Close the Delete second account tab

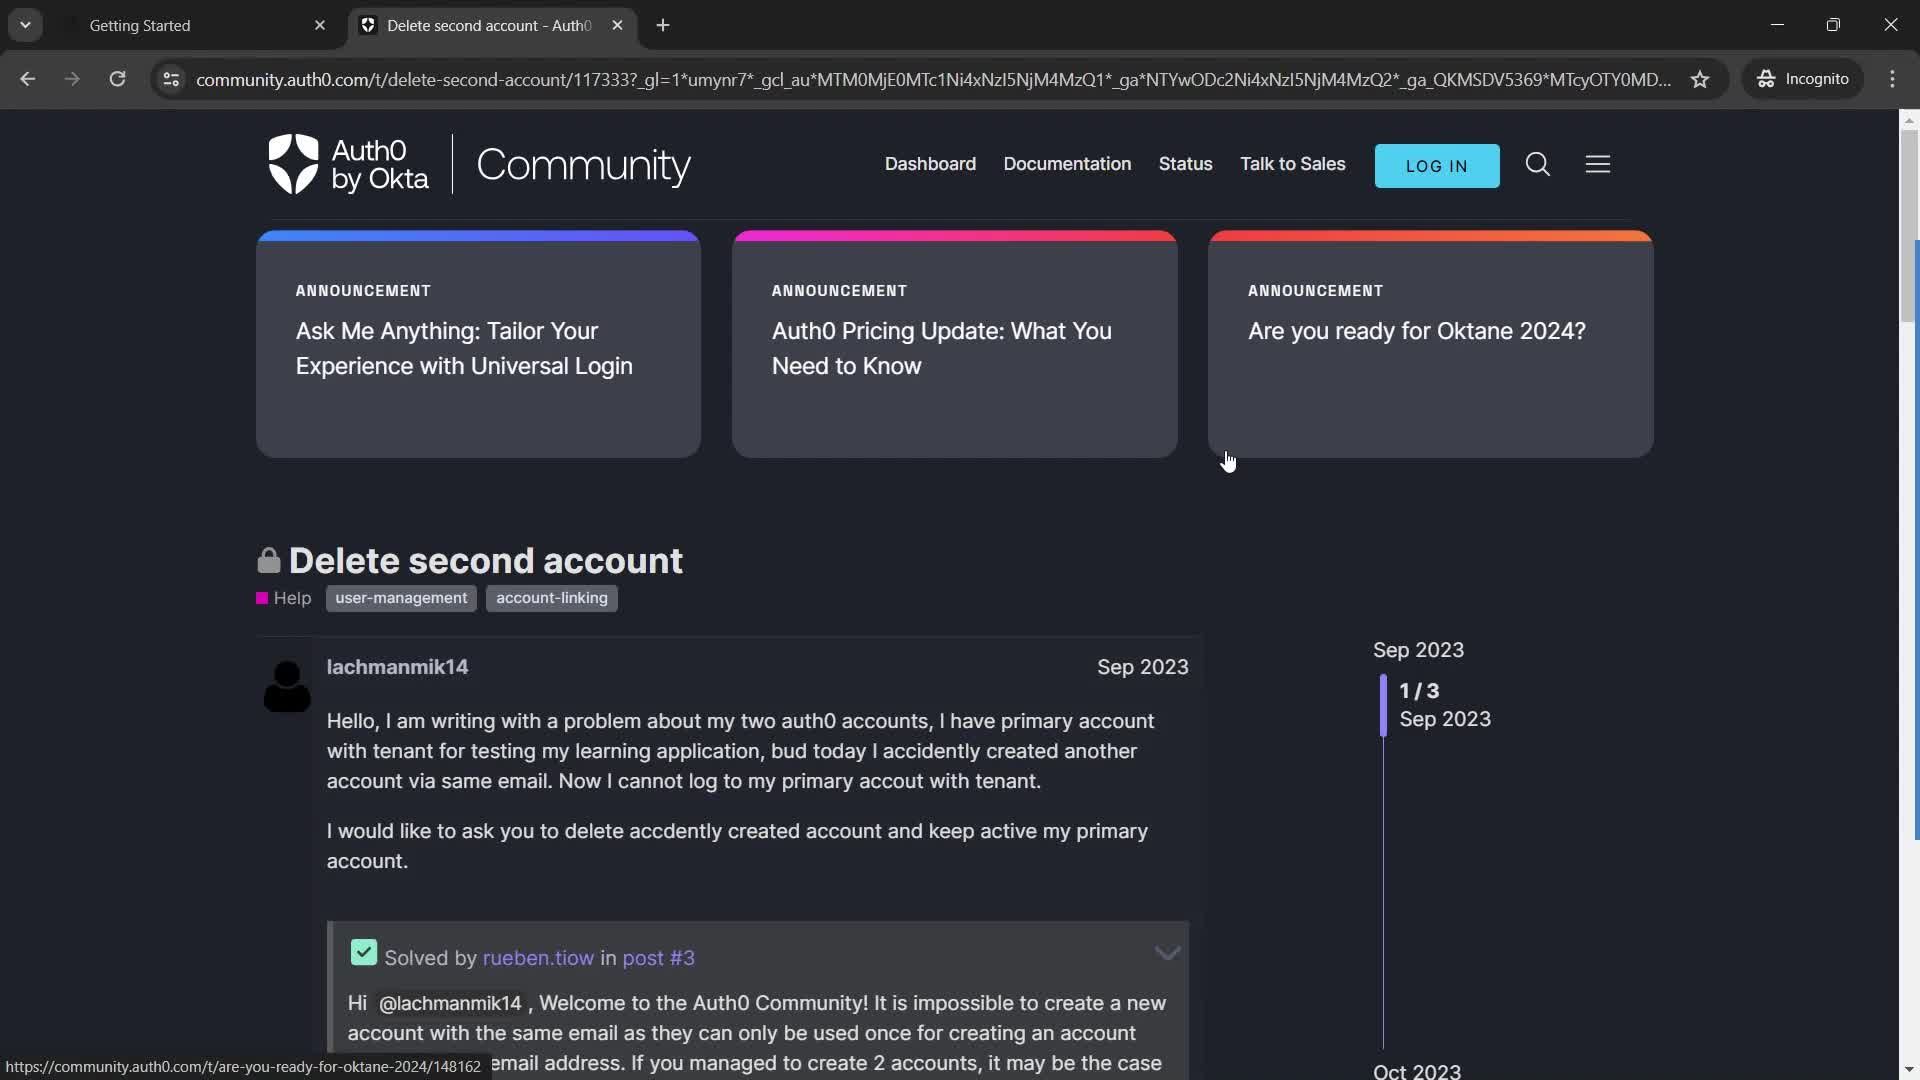tap(617, 26)
